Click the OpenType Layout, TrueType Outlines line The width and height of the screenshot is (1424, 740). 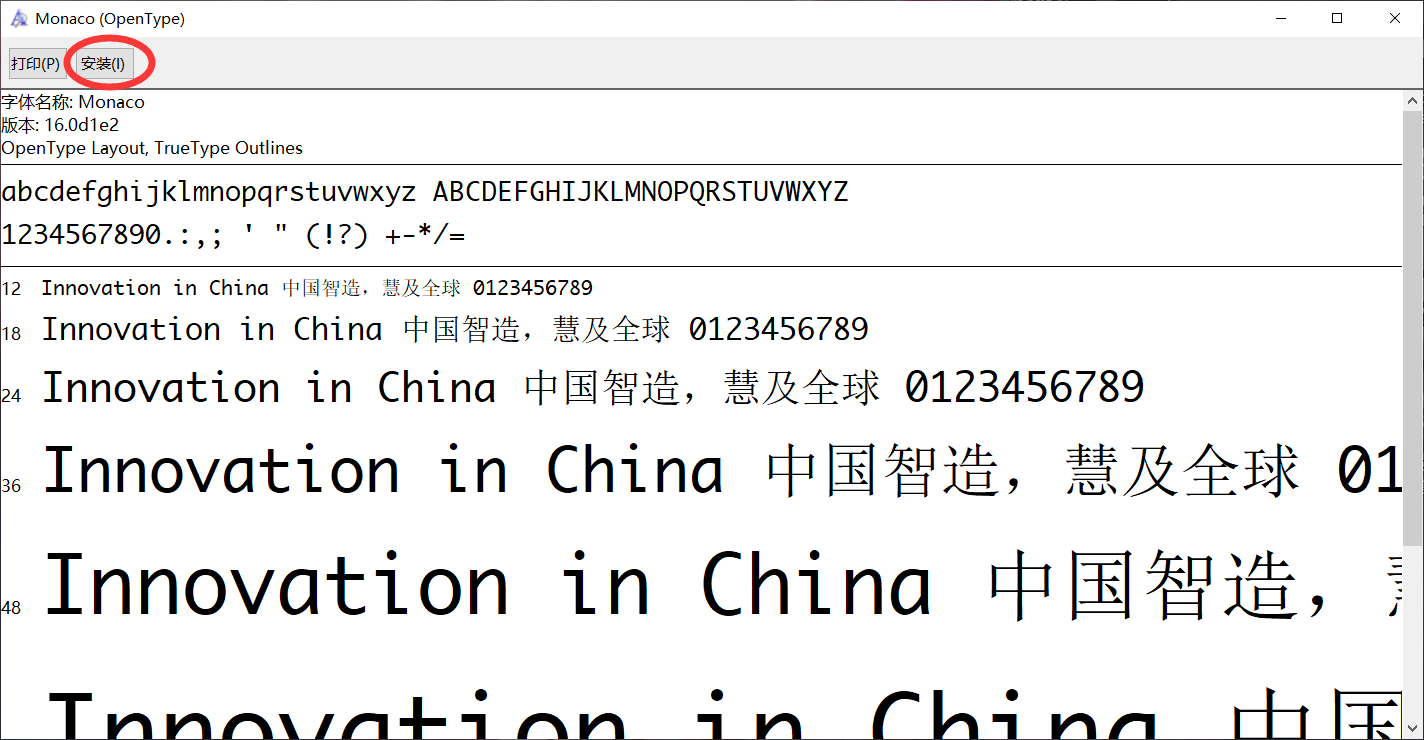[152, 148]
